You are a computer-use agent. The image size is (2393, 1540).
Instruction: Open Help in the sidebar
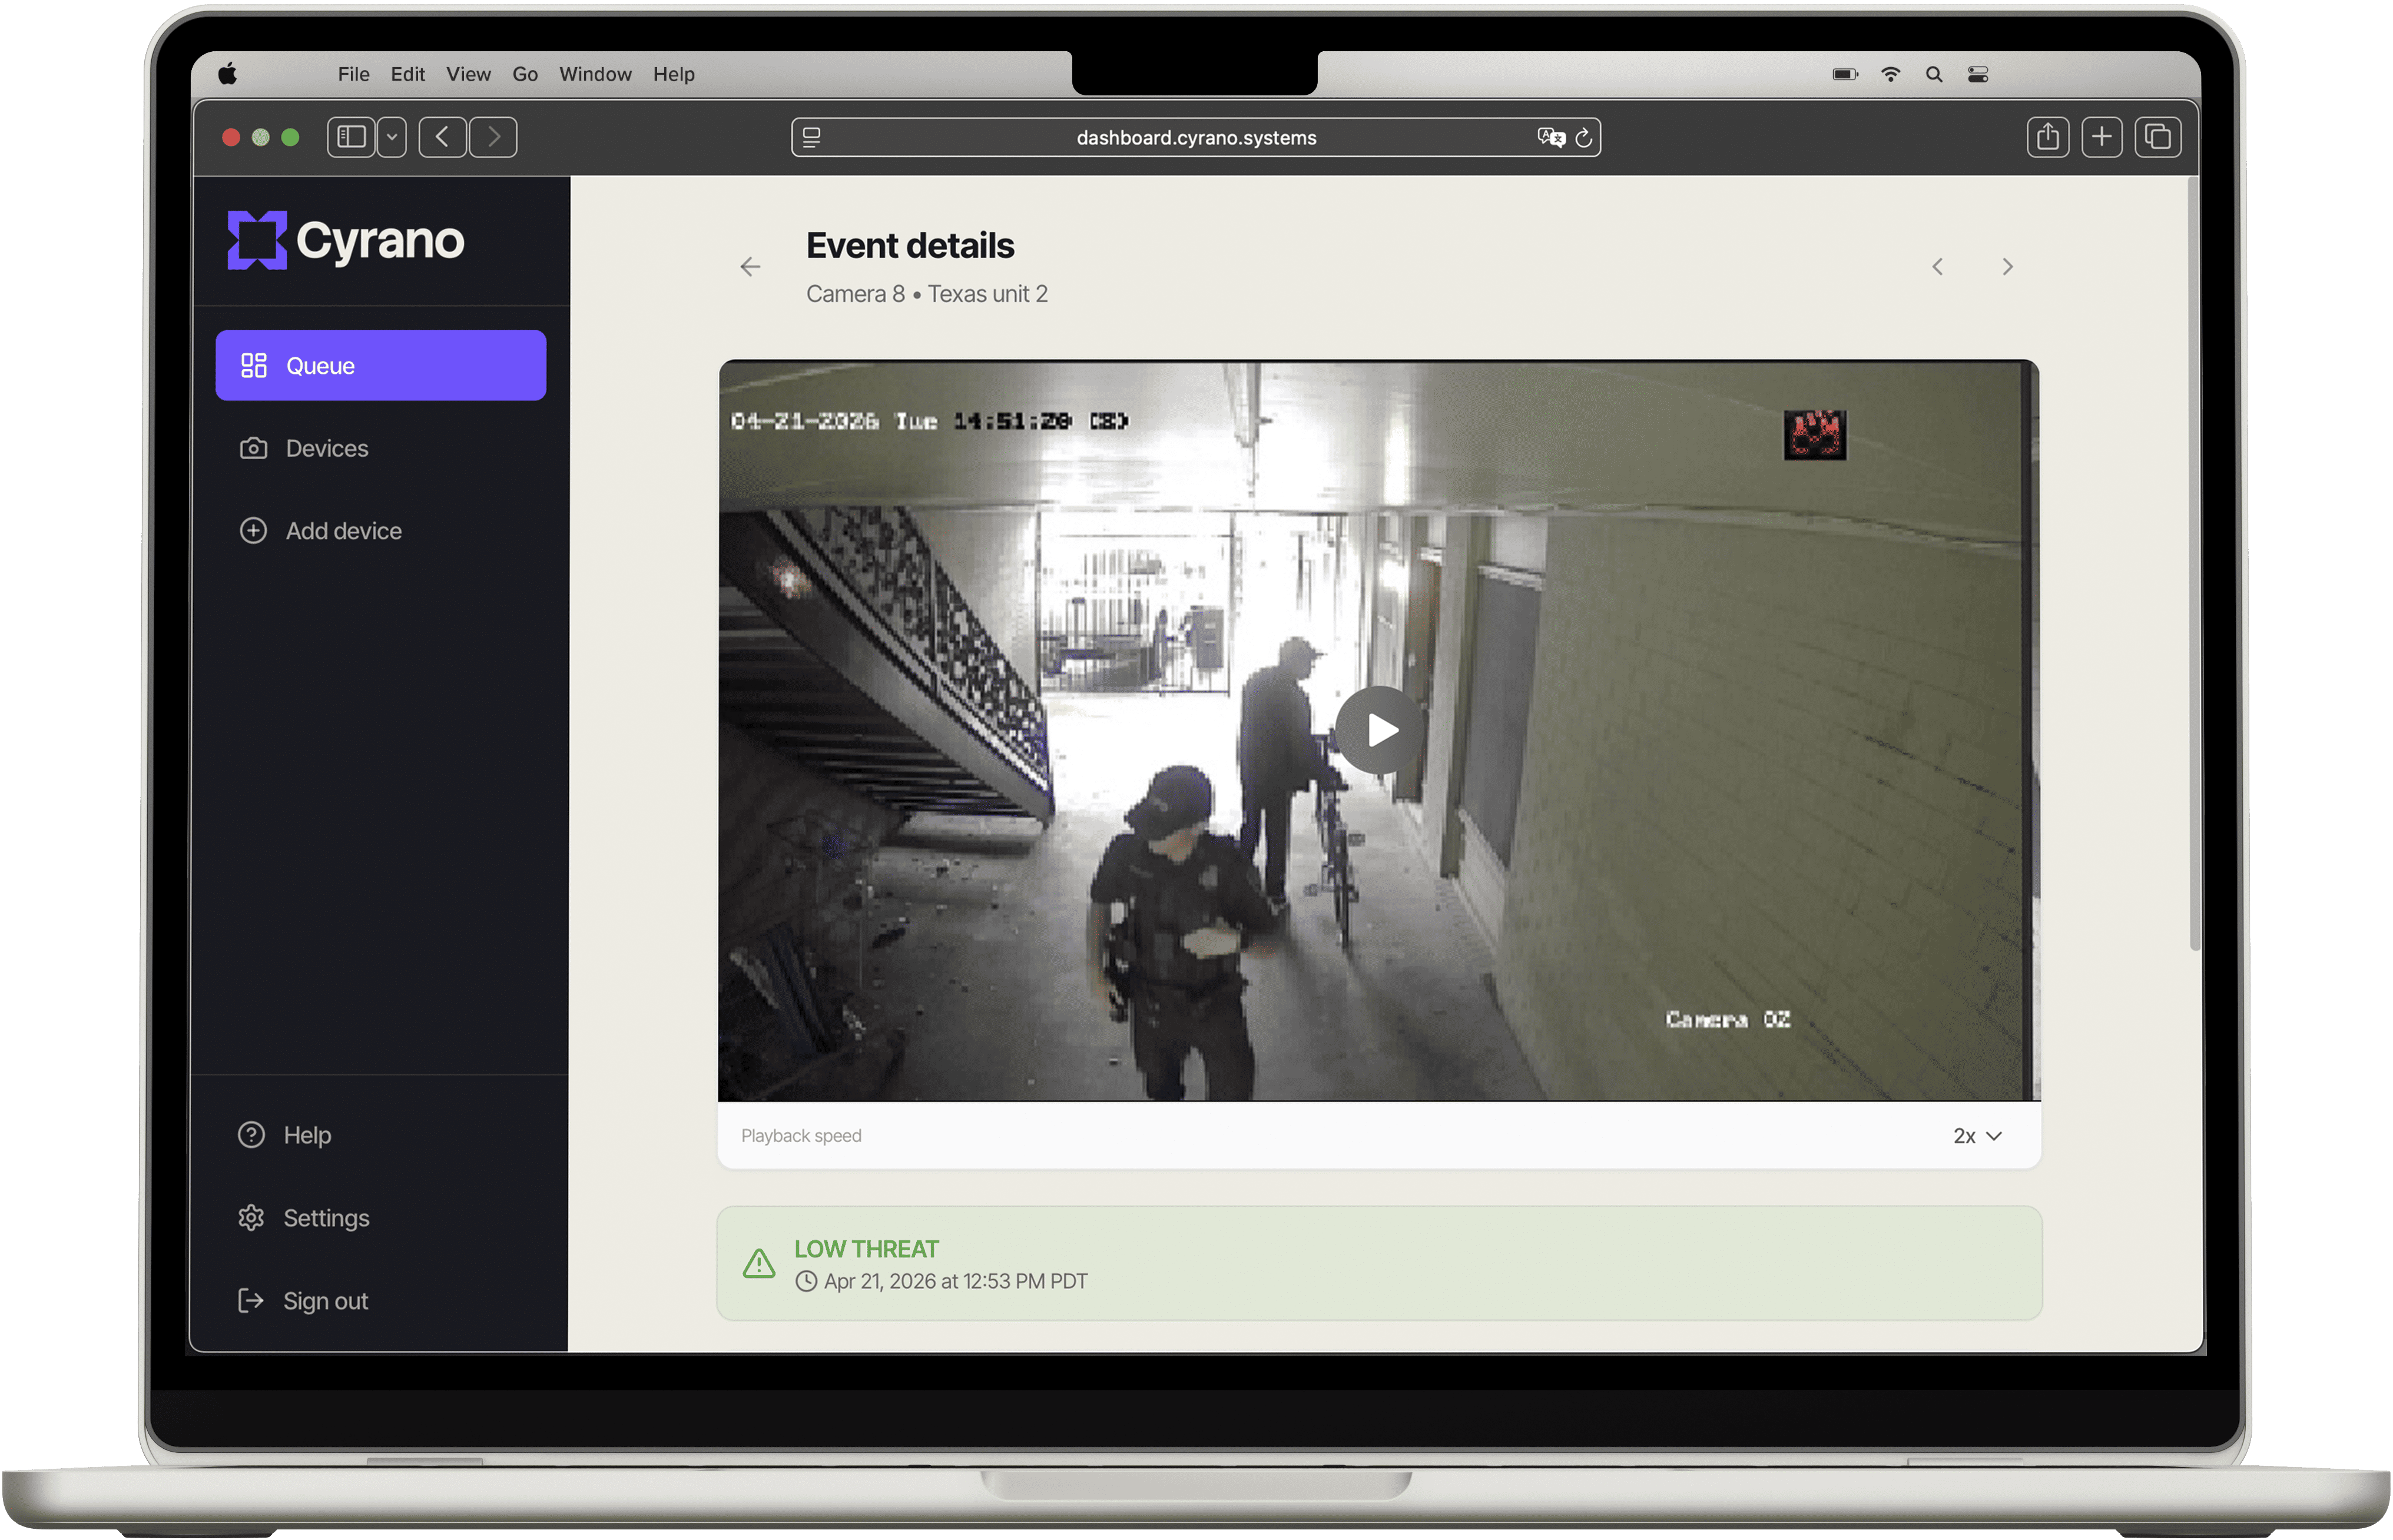[285, 1135]
